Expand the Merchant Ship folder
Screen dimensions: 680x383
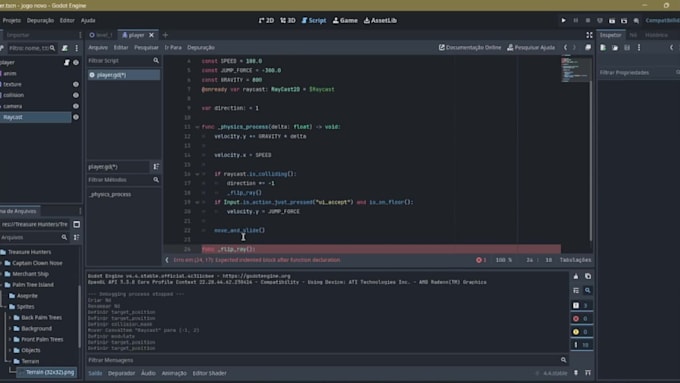tap(1, 274)
